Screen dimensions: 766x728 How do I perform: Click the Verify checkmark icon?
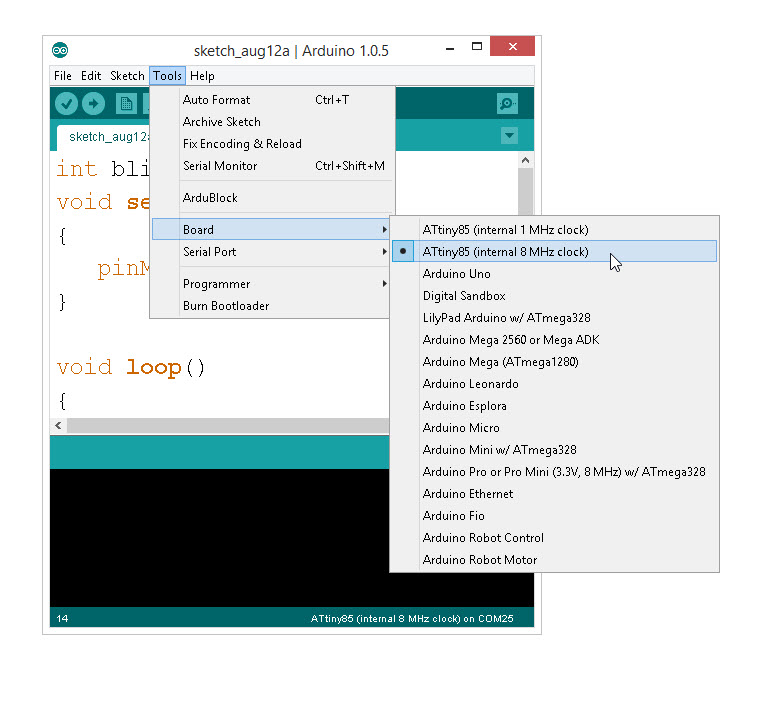coord(66,104)
